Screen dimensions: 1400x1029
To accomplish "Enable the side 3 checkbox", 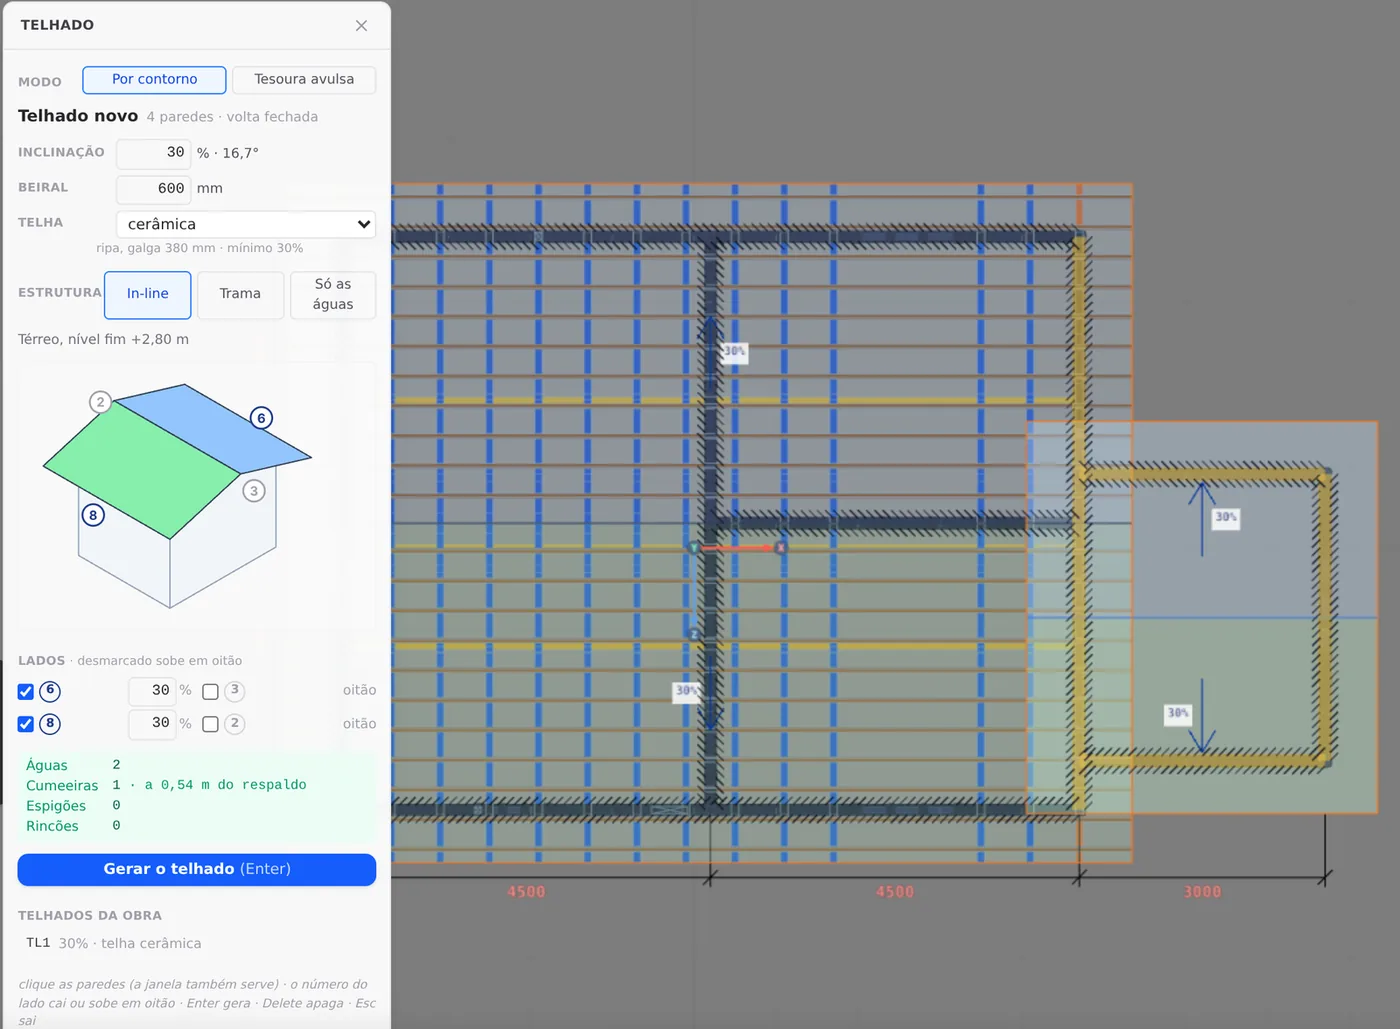I will point(210,692).
